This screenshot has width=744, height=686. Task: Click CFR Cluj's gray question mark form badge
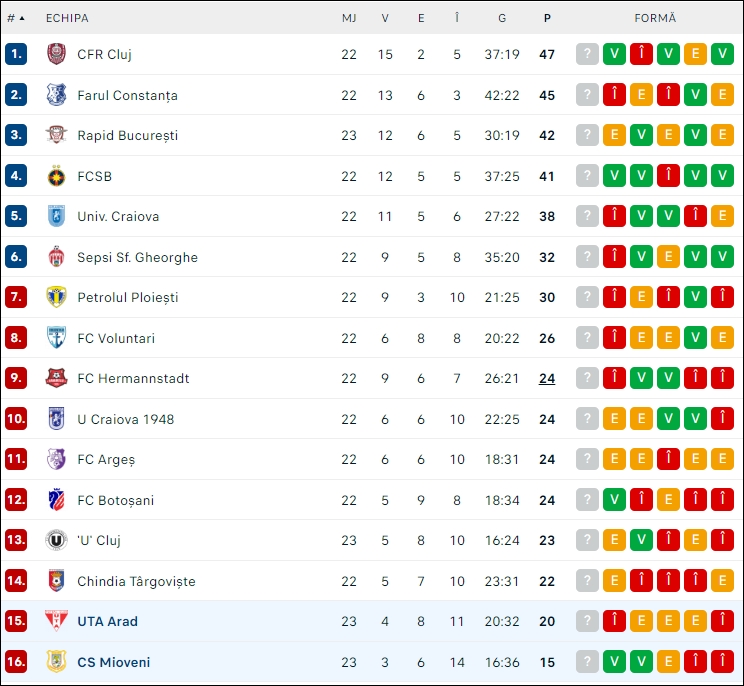tap(587, 54)
